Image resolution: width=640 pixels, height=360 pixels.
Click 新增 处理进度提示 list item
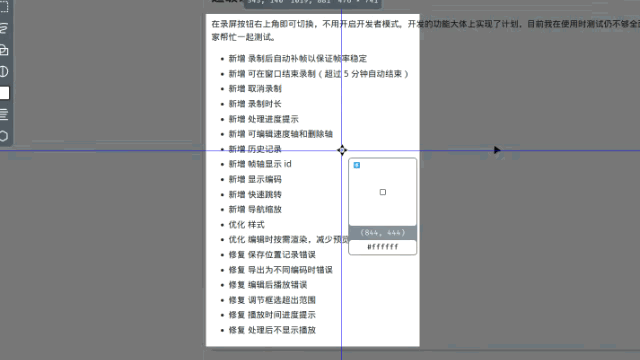tap(263, 119)
